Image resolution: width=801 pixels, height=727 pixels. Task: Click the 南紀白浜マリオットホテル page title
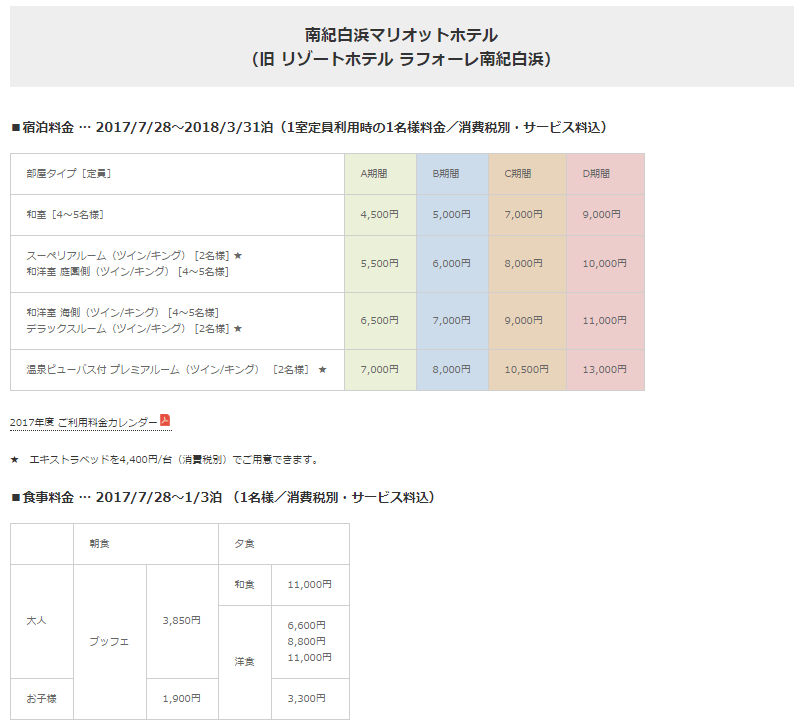pos(401,36)
